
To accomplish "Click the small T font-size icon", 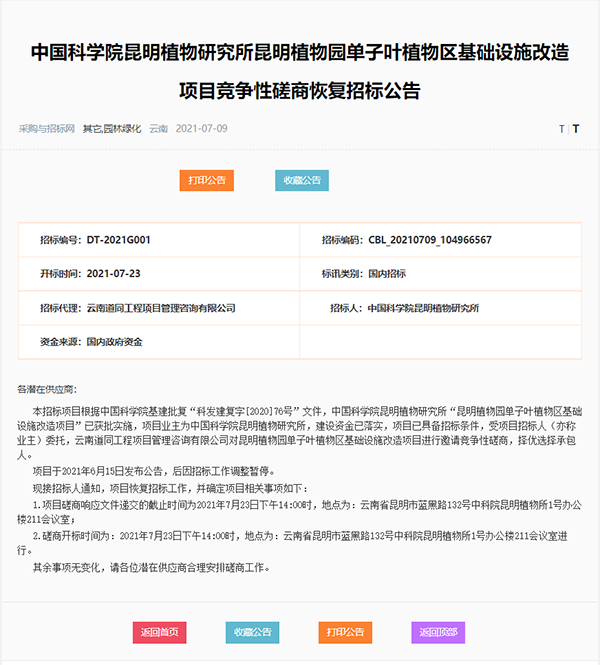I will (562, 129).
